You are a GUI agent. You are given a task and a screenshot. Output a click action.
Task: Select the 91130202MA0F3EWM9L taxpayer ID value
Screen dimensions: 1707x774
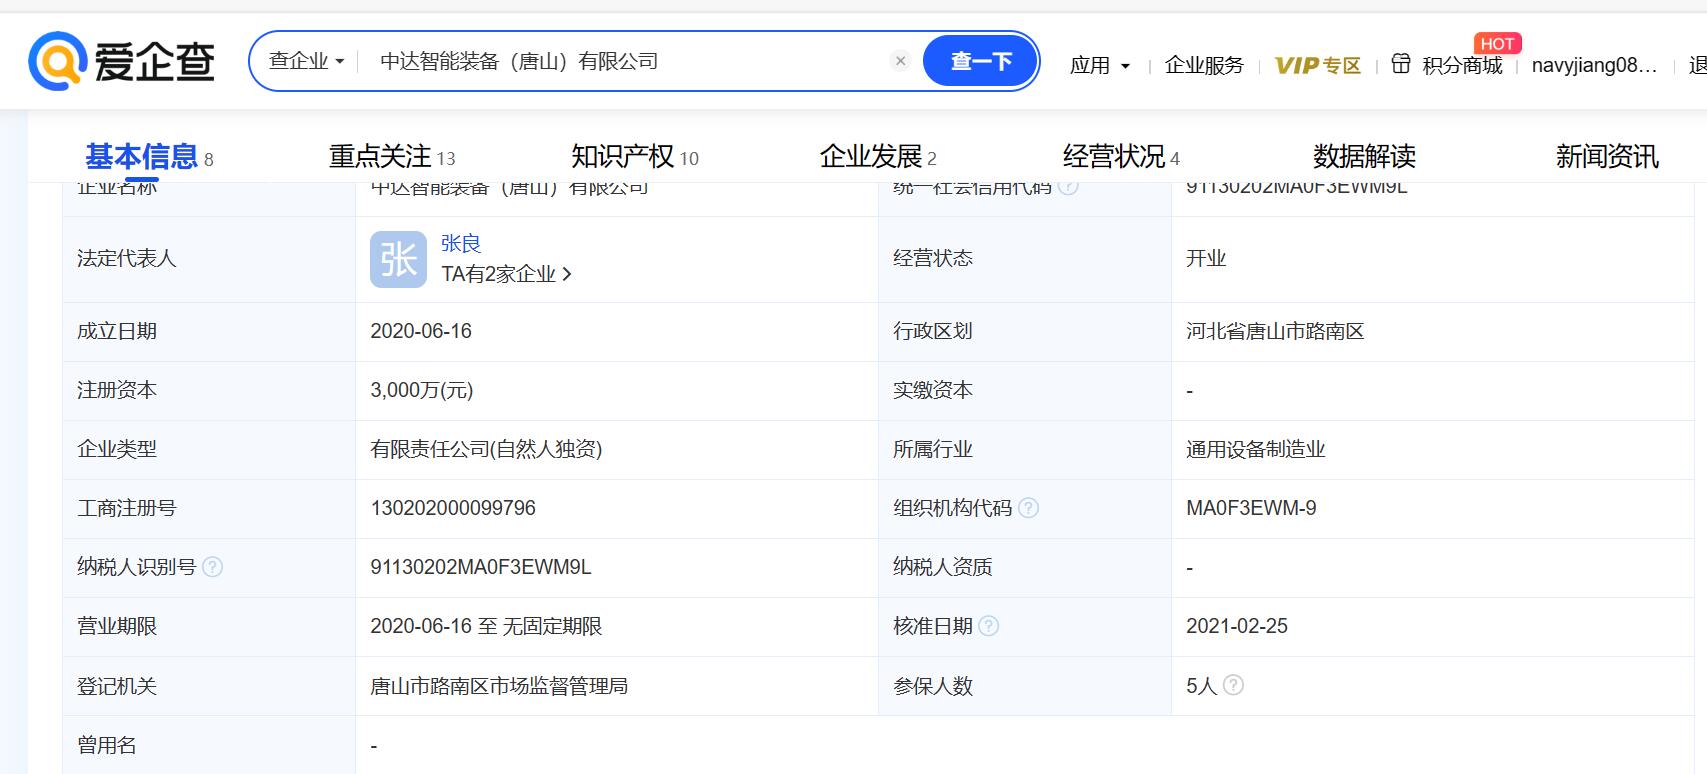(481, 567)
